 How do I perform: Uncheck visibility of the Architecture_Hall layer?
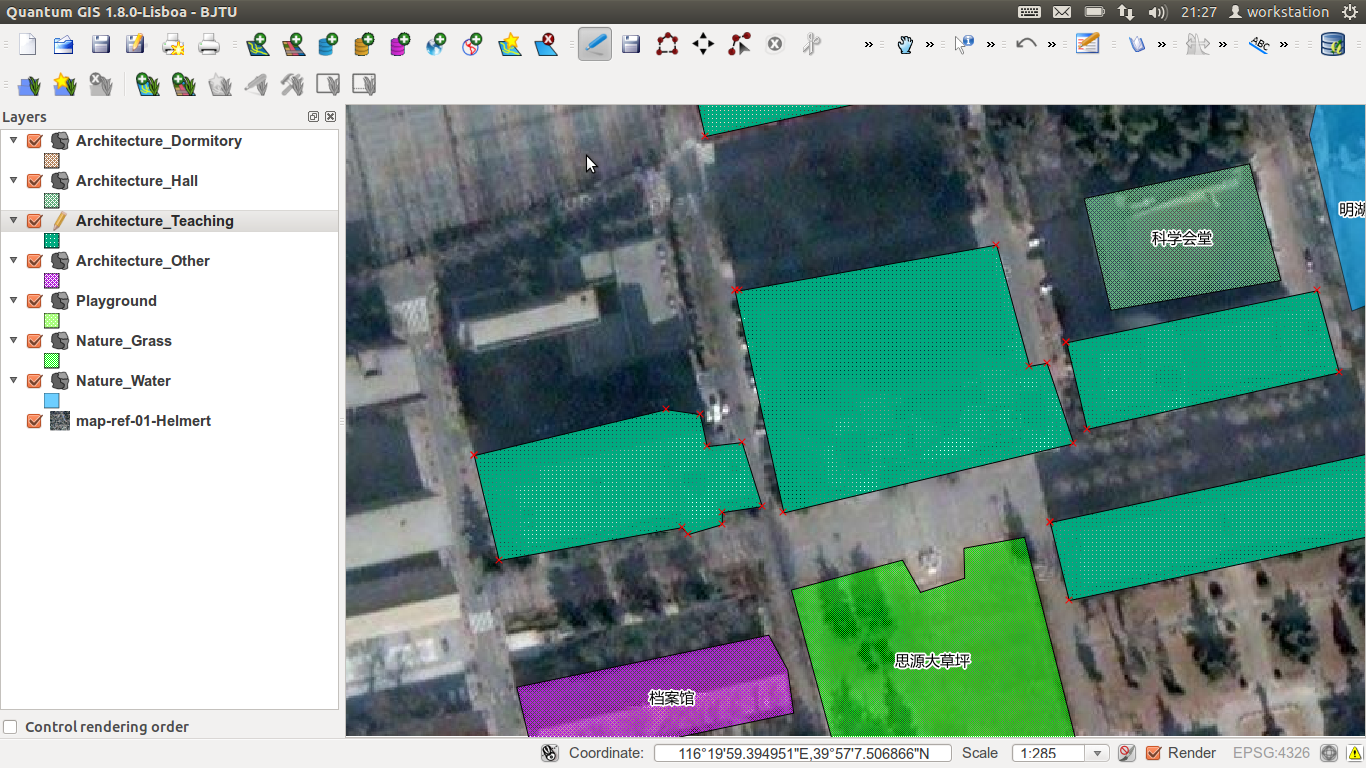coord(34,181)
